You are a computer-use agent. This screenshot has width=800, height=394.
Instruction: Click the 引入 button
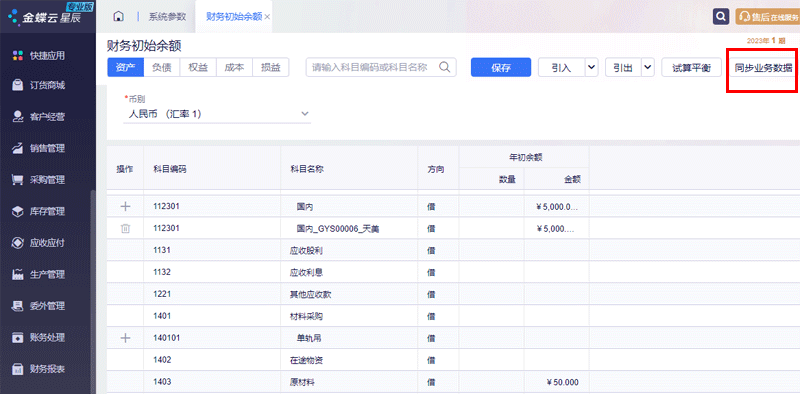pyautogui.click(x=561, y=67)
